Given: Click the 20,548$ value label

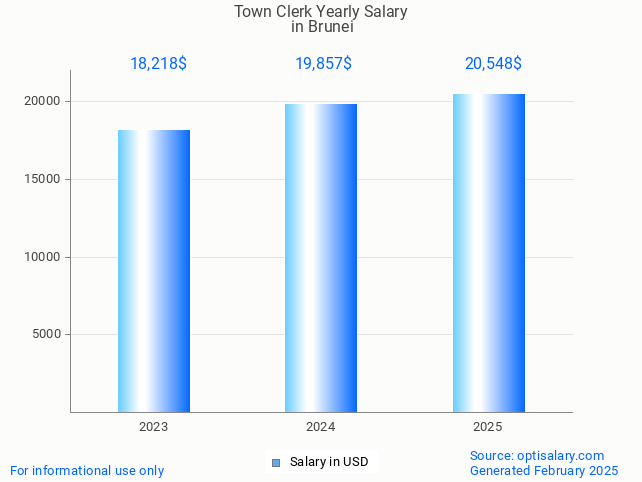Looking at the screenshot, I should [x=493, y=64].
